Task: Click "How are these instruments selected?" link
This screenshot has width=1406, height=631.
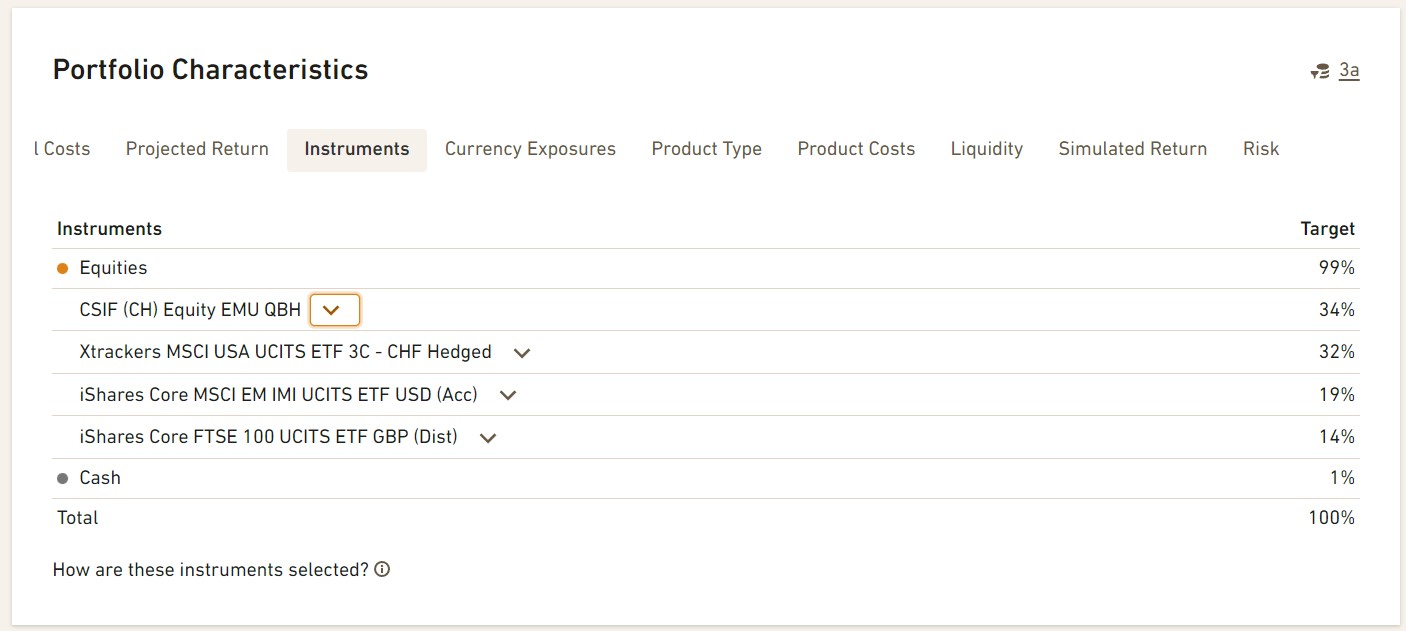Action: (x=211, y=570)
